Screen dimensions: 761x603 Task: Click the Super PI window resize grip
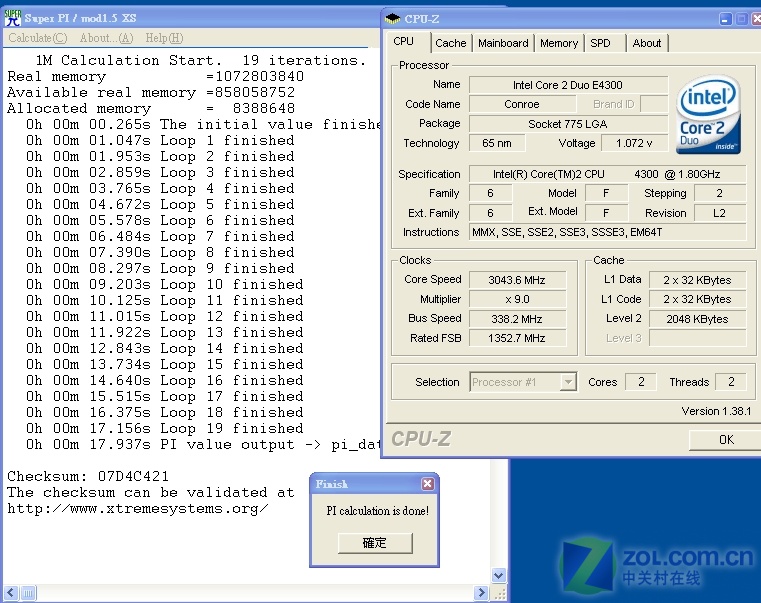(x=499, y=593)
